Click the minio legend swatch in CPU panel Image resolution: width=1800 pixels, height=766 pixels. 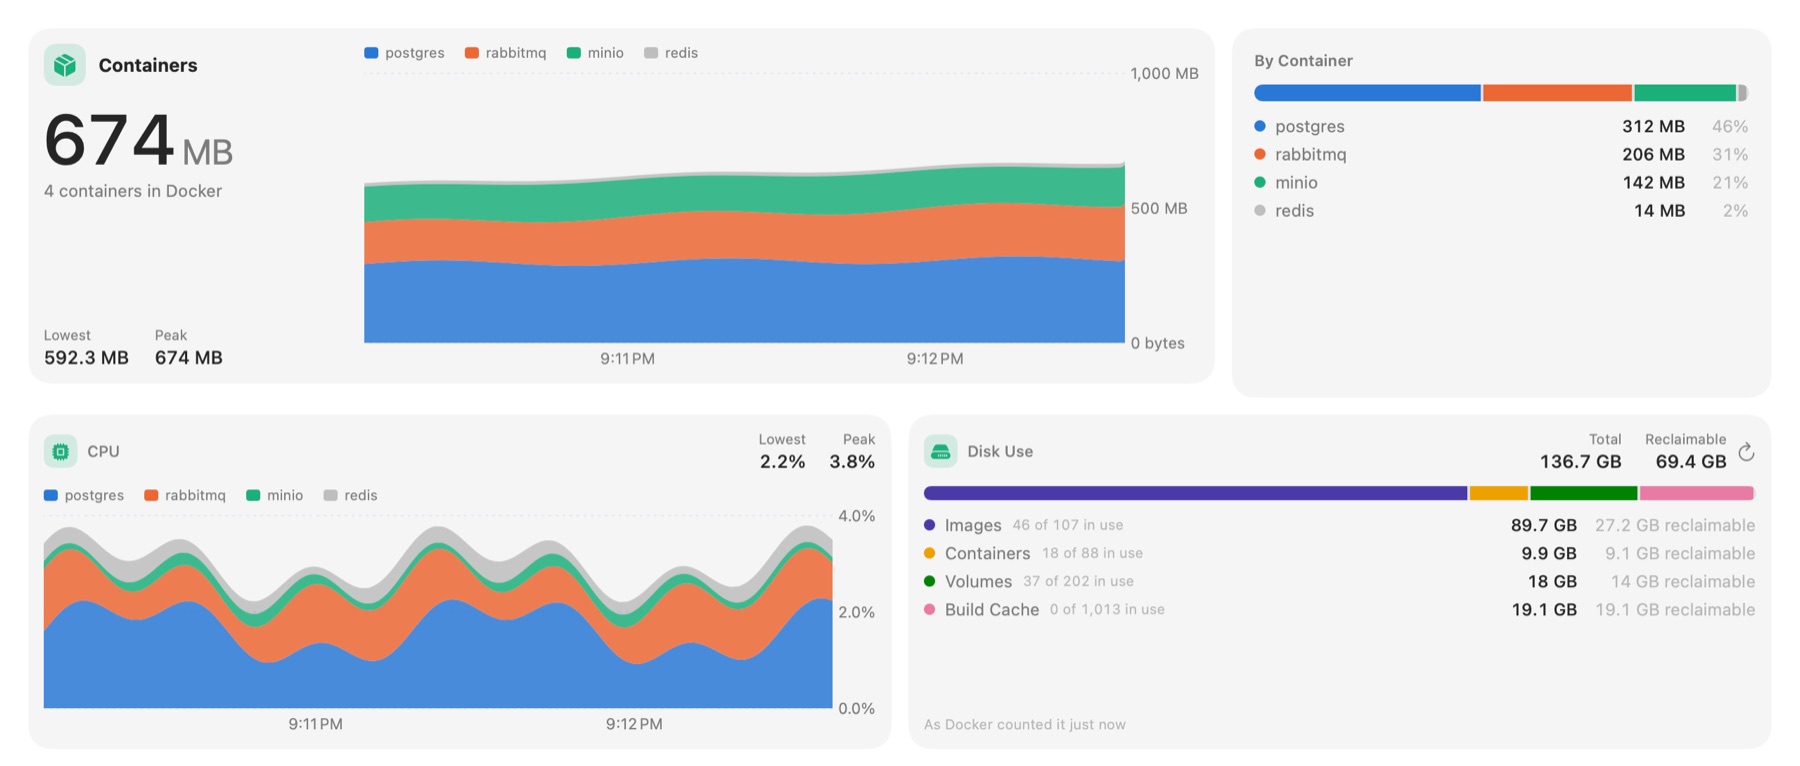click(253, 495)
